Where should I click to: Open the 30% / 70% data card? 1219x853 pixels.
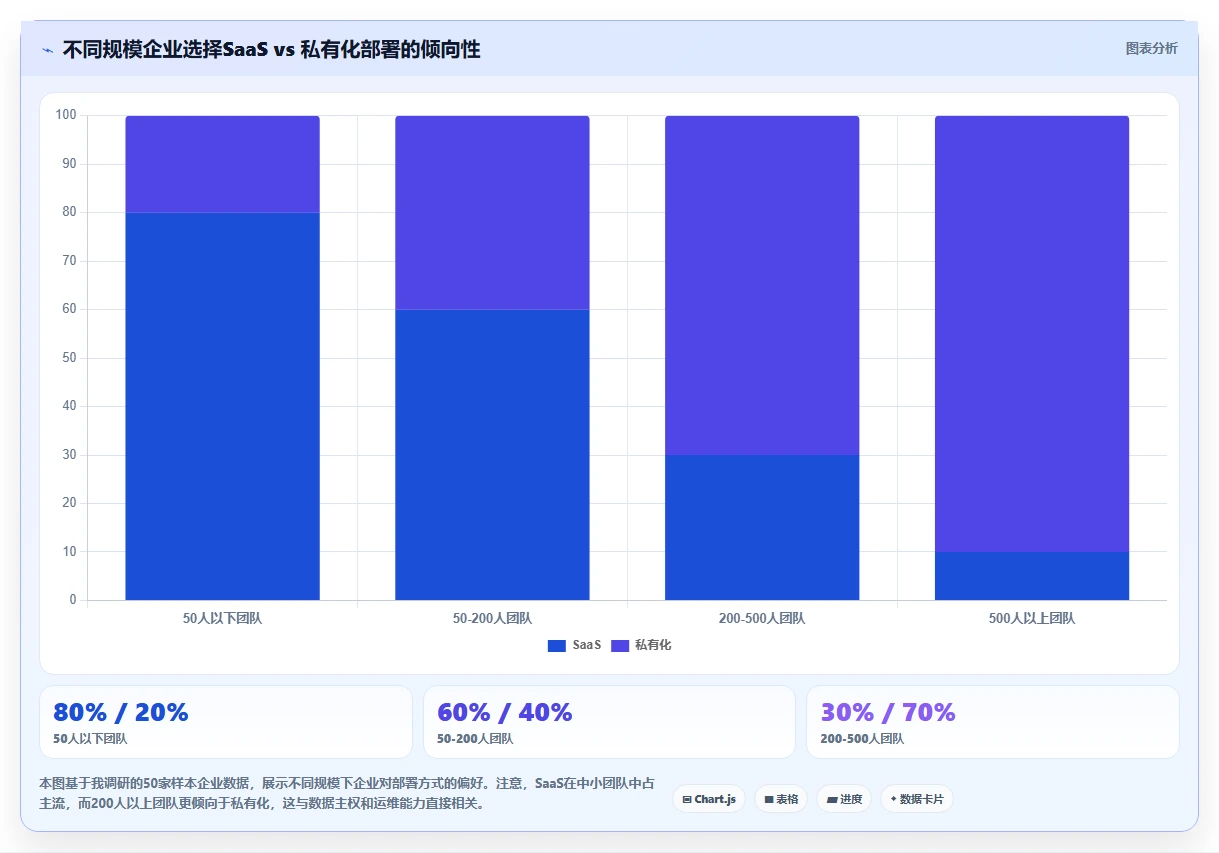click(x=993, y=722)
